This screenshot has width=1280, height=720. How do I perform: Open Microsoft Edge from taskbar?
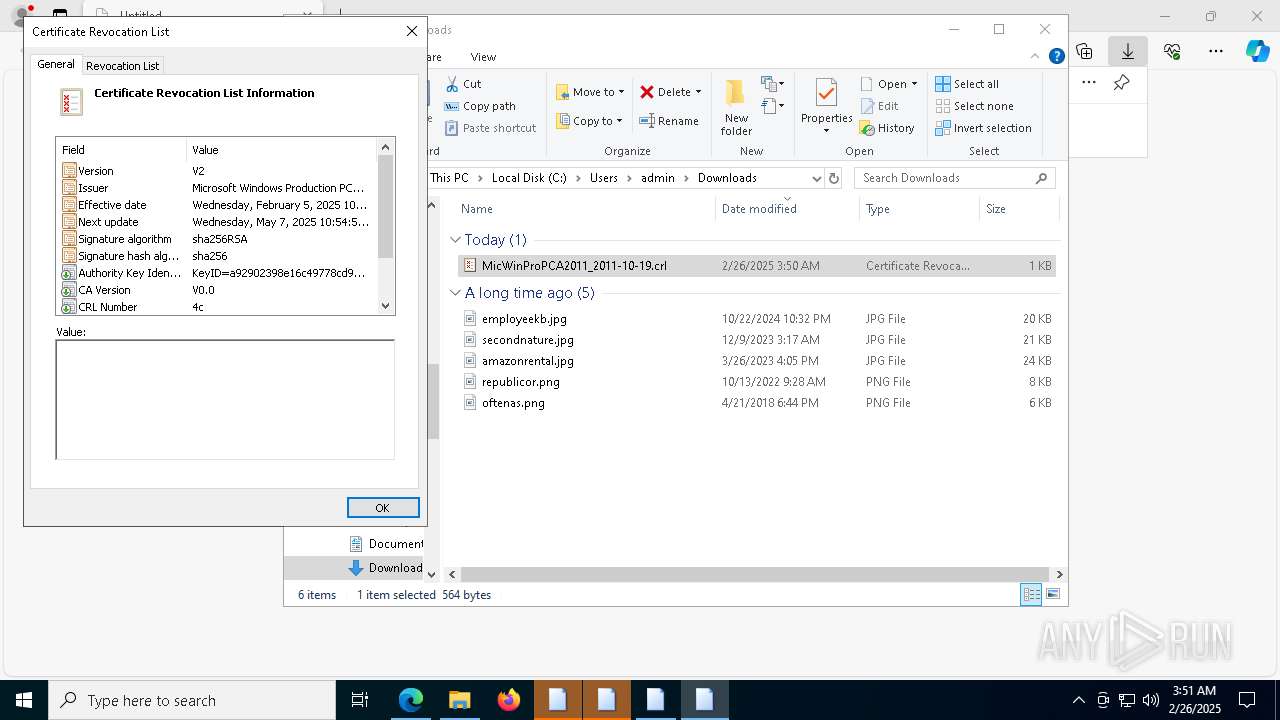click(411, 700)
